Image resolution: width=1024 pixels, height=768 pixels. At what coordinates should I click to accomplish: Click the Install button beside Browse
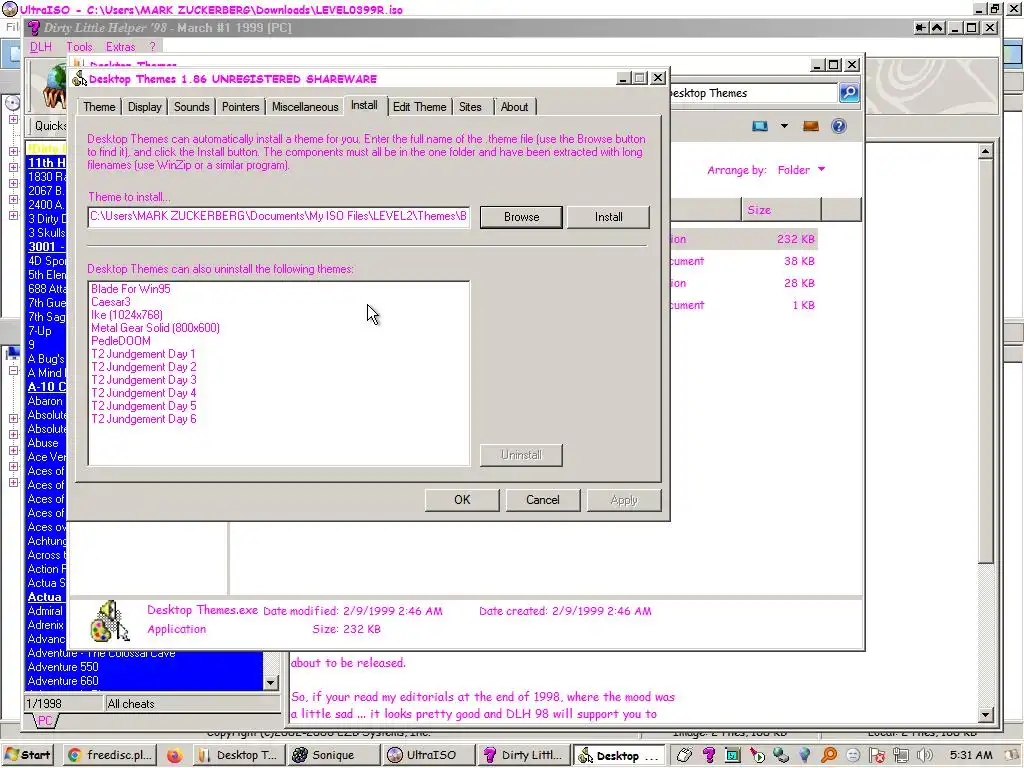coord(608,217)
